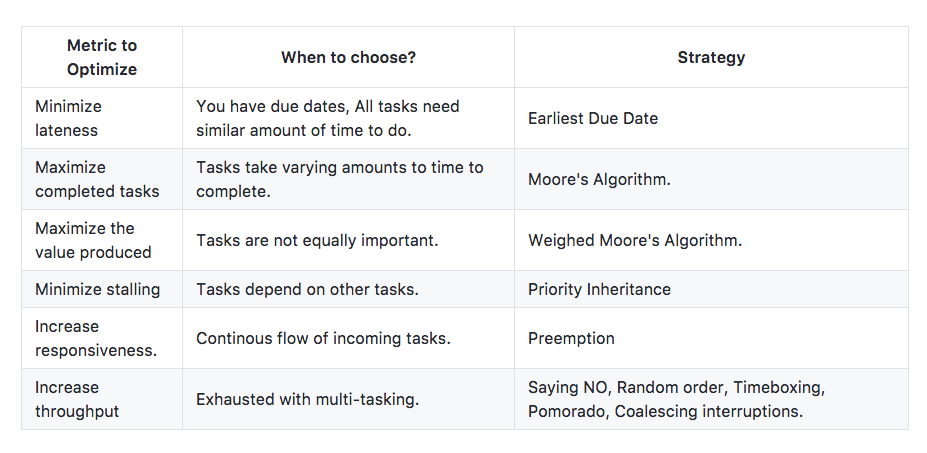
Task: Click the 'Metric to Optimize' column header
Action: tap(102, 57)
